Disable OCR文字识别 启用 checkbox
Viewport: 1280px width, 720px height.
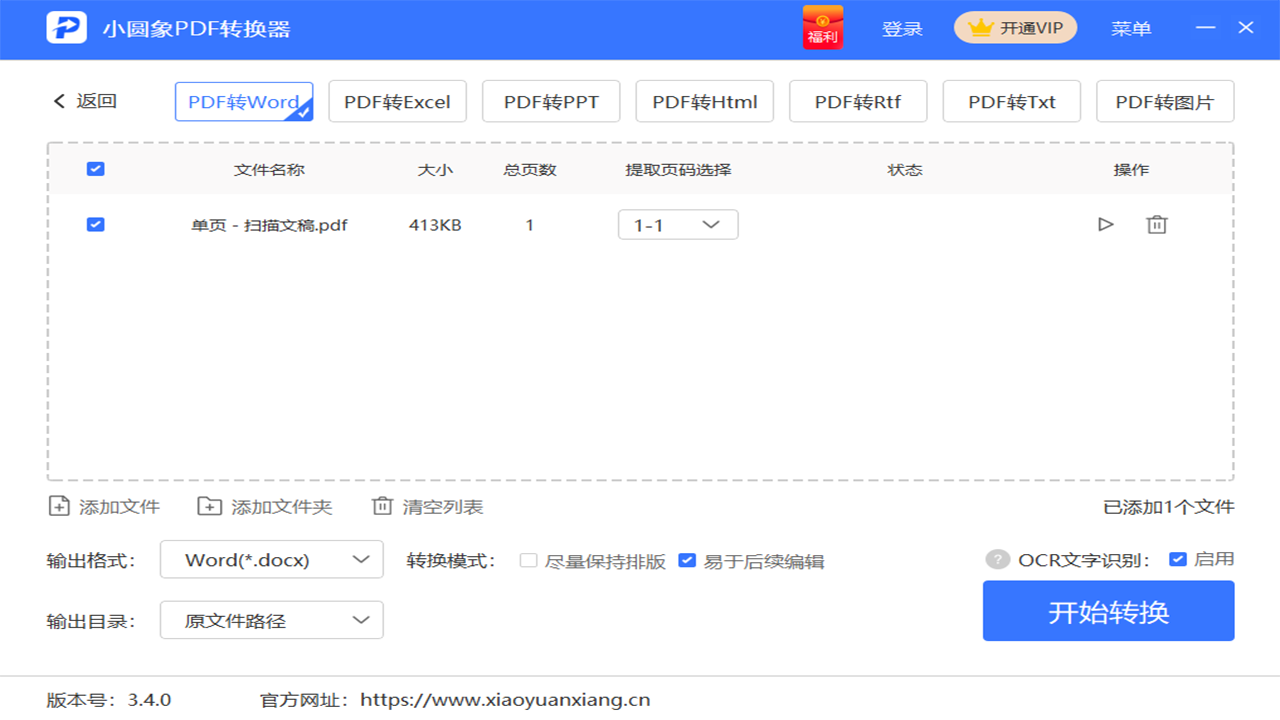point(1178,558)
